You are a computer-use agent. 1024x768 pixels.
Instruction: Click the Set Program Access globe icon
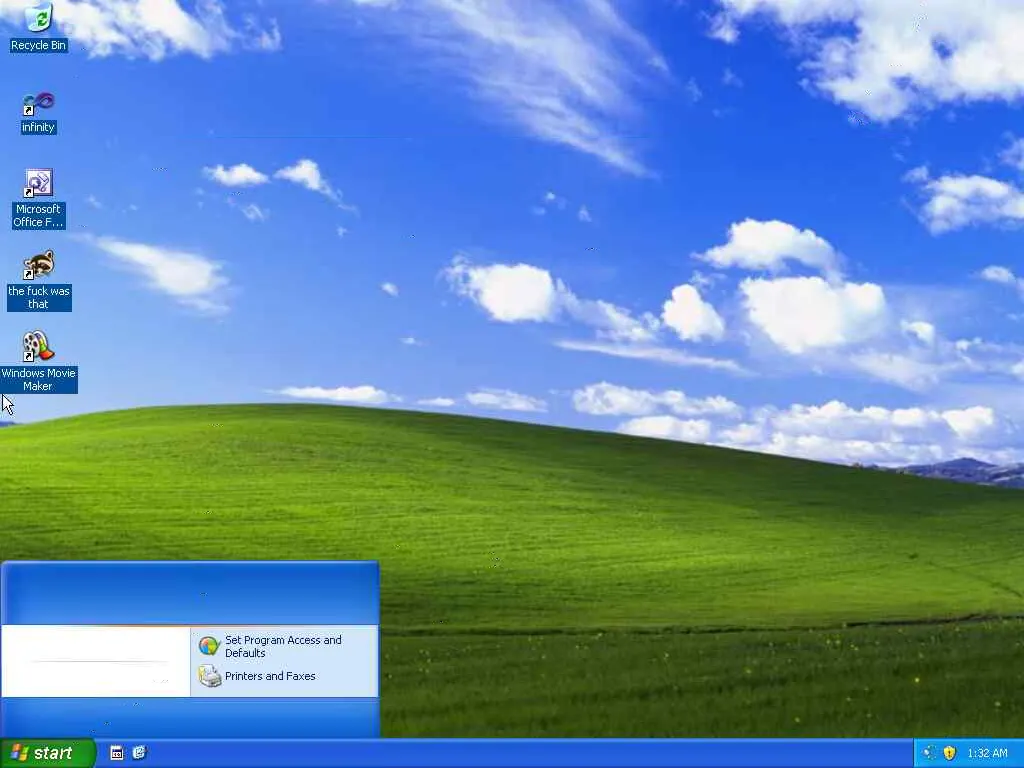click(x=209, y=646)
